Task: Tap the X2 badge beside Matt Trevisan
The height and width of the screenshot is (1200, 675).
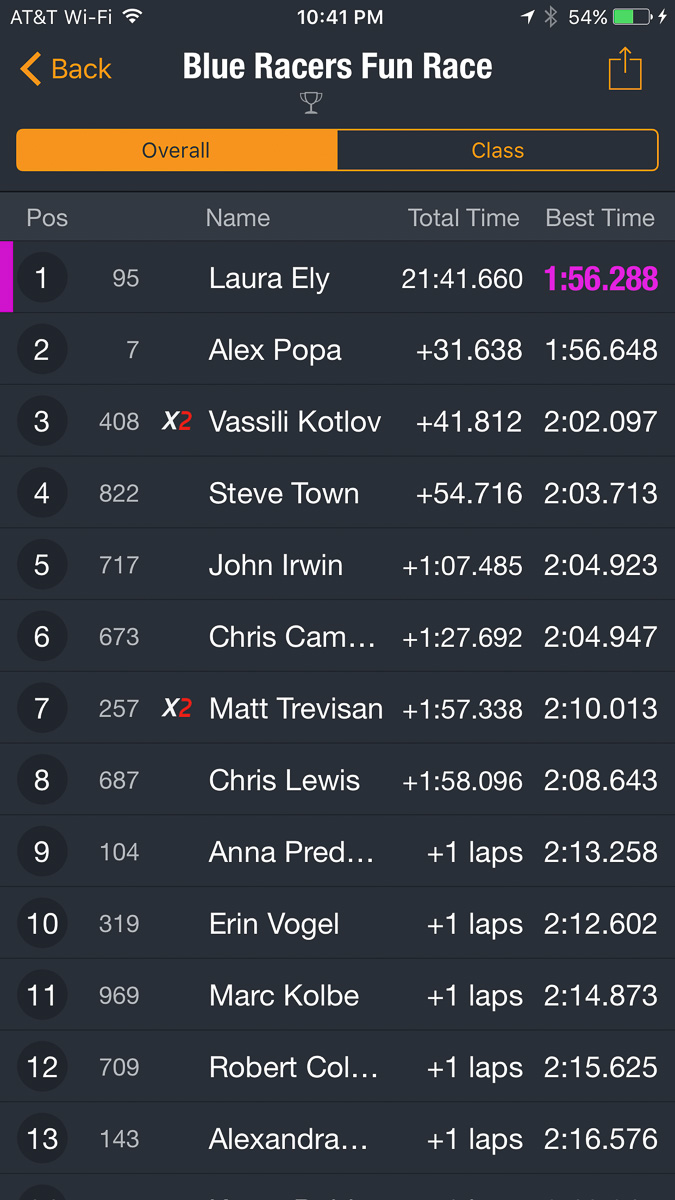Action: tap(177, 709)
